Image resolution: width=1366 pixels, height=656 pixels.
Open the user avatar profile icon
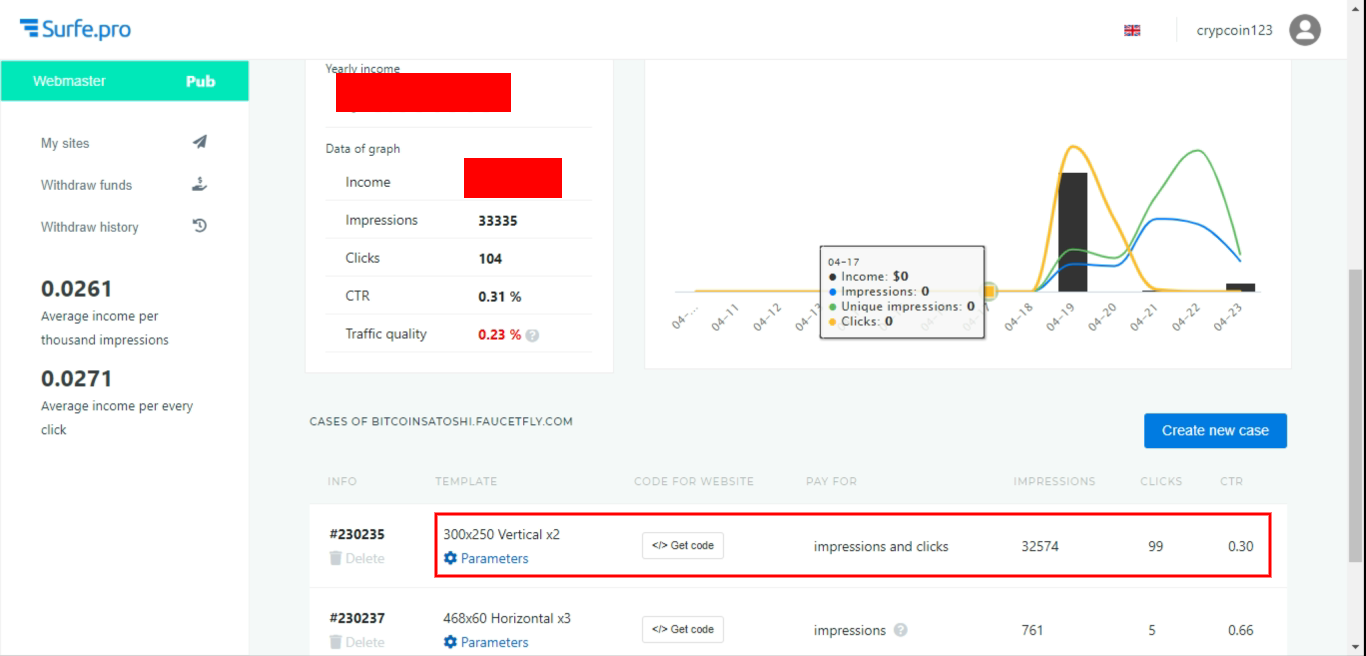[1304, 30]
